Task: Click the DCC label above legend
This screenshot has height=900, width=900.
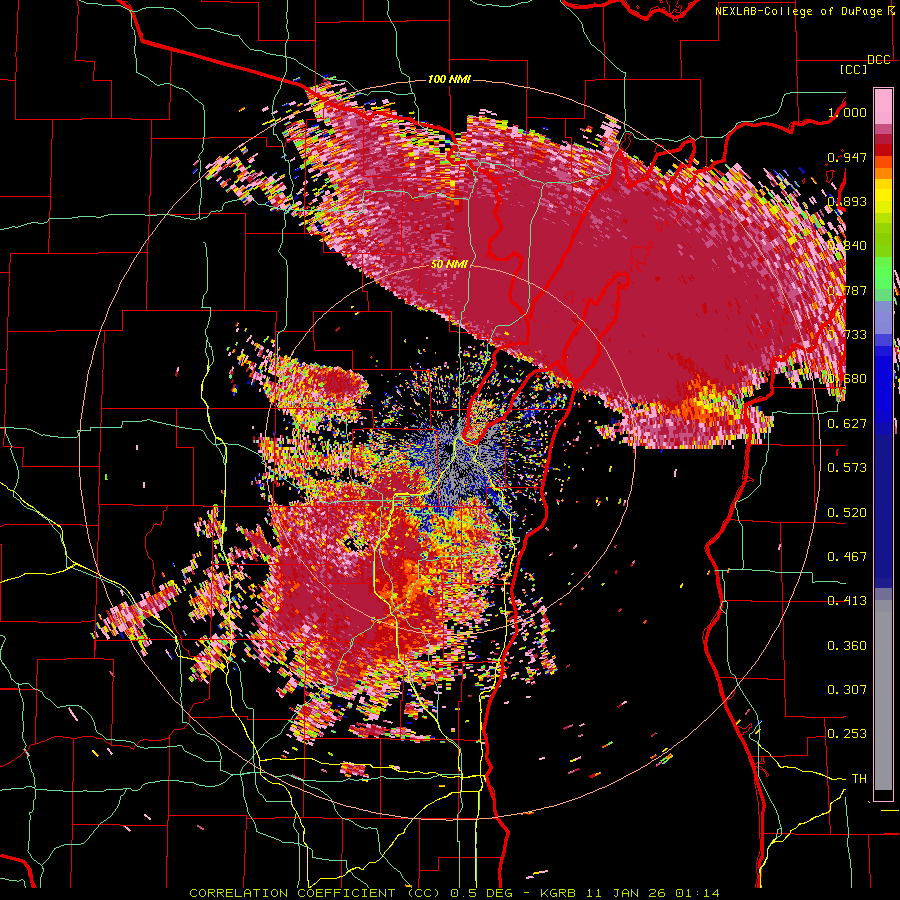Action: pos(879,60)
